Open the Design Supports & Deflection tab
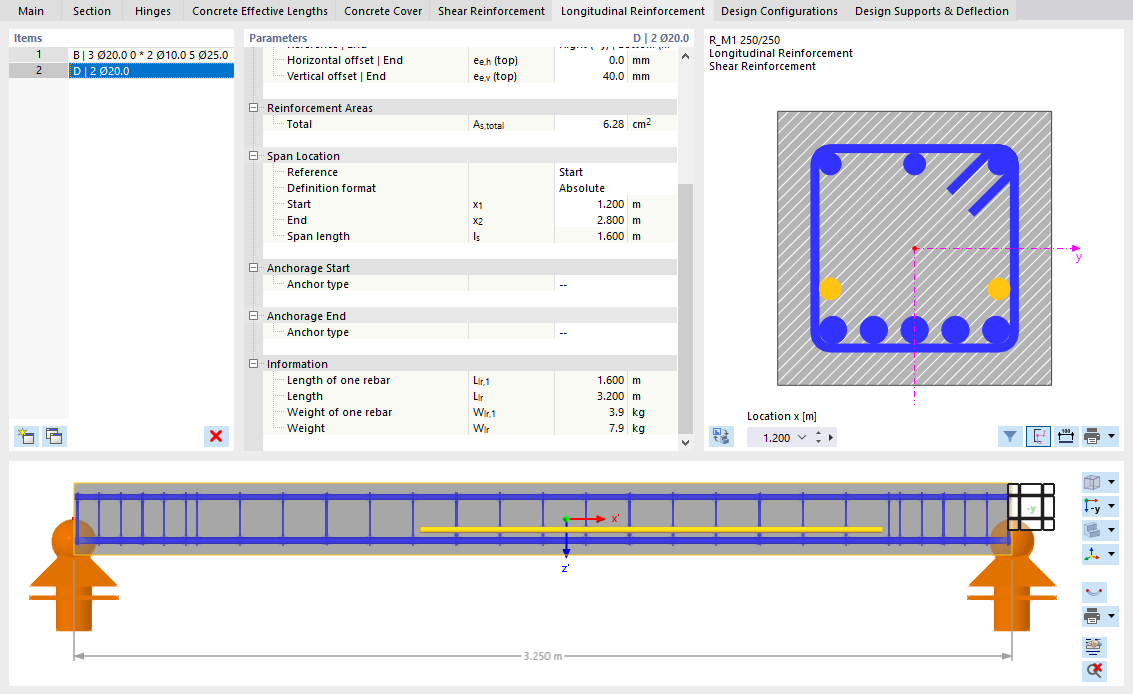 931,11
